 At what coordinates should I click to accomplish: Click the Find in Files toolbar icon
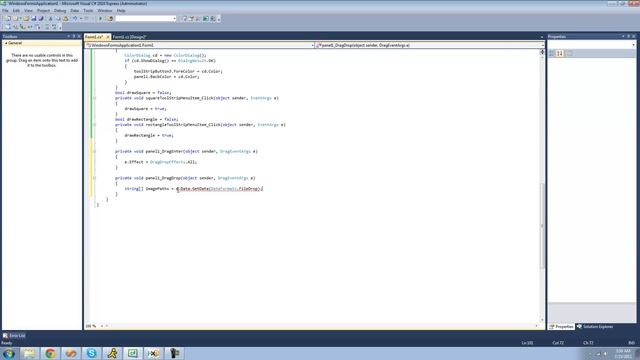110,18
